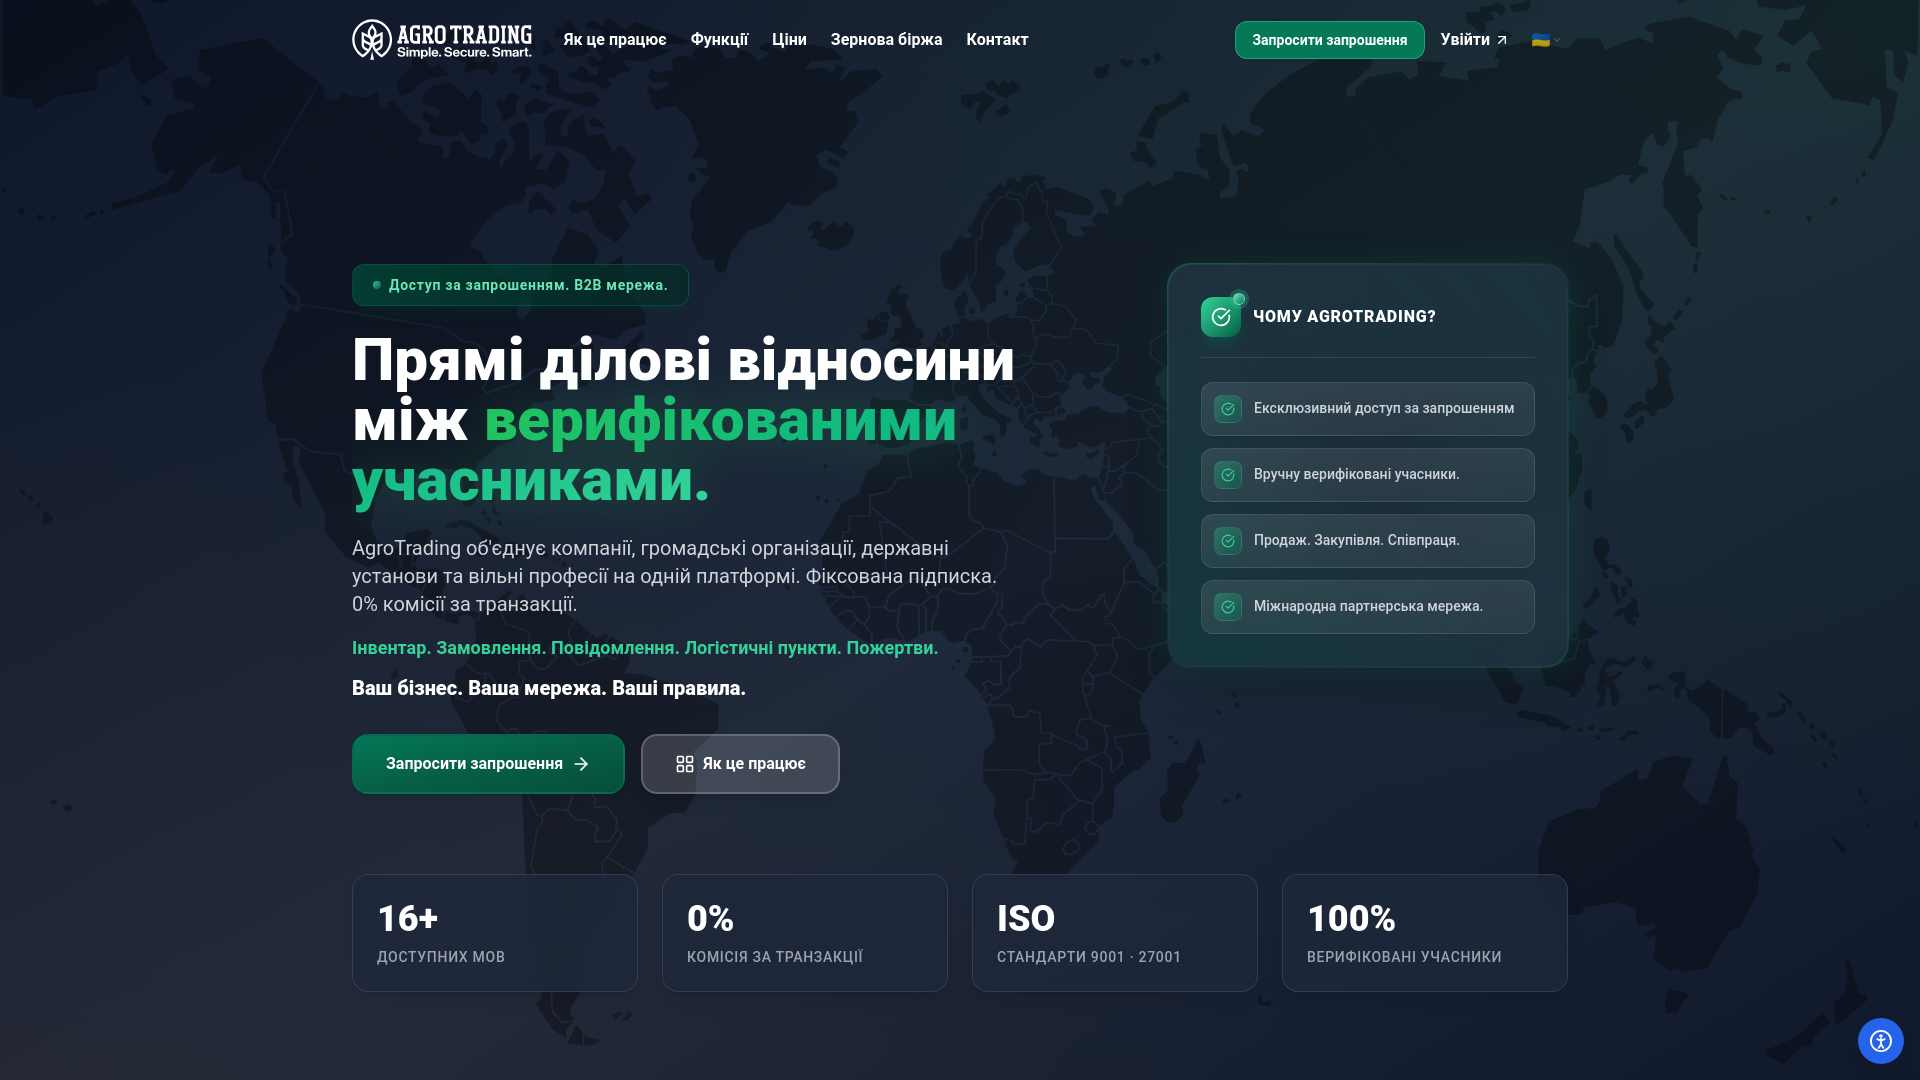Open Зернова біржа navigation link

tap(886, 40)
